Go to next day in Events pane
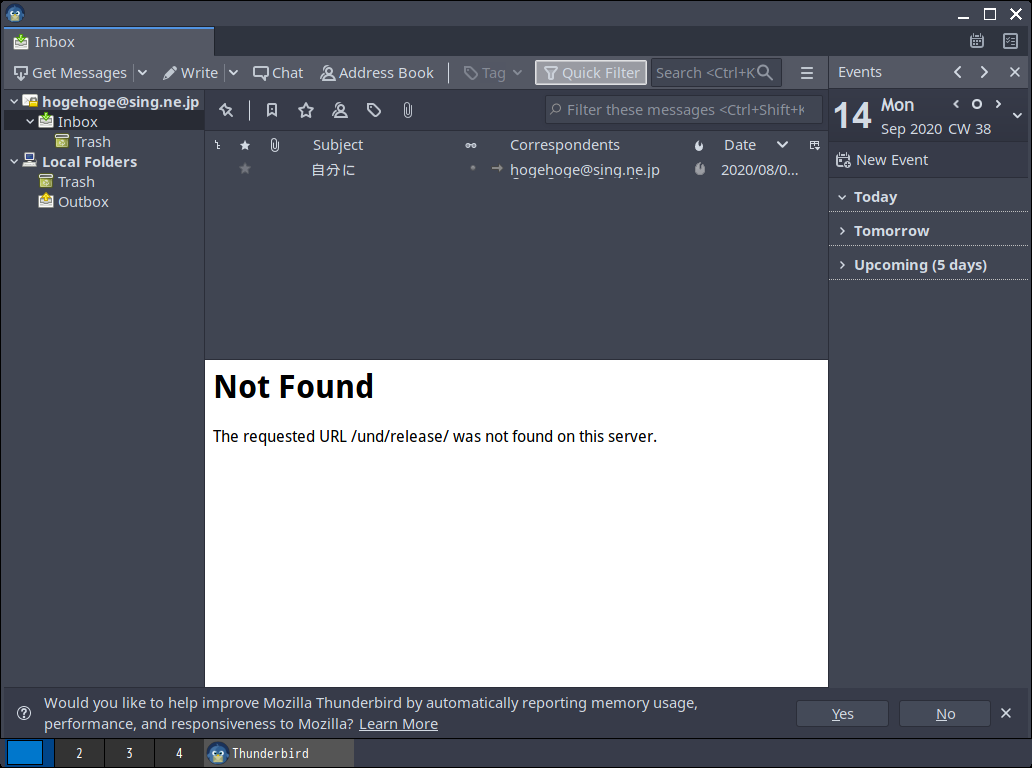 pos(998,104)
